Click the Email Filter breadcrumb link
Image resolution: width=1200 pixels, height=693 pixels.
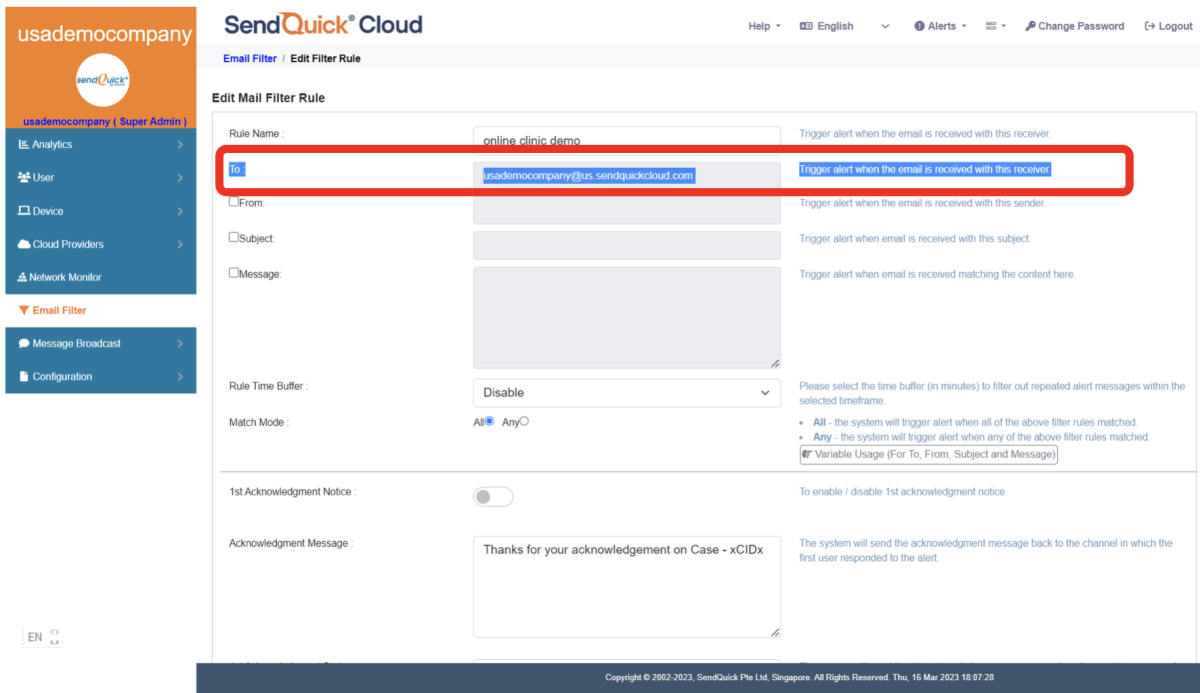tap(249, 58)
